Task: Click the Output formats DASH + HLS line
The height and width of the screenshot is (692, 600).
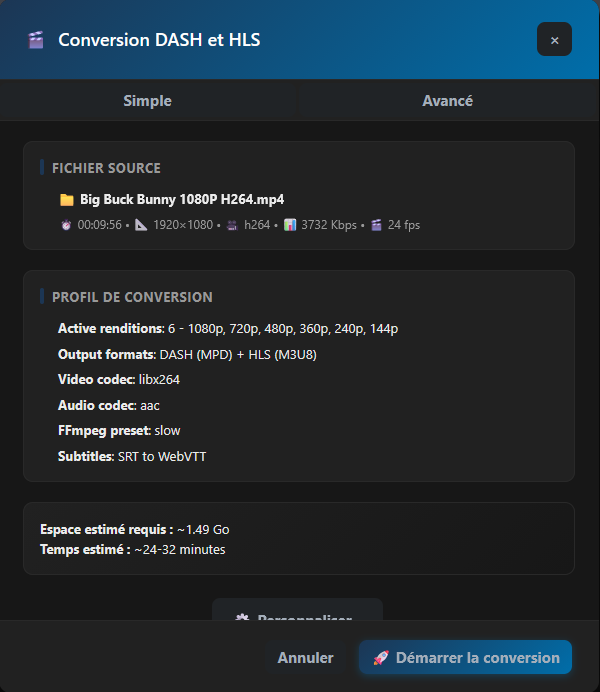Action: 188,354
